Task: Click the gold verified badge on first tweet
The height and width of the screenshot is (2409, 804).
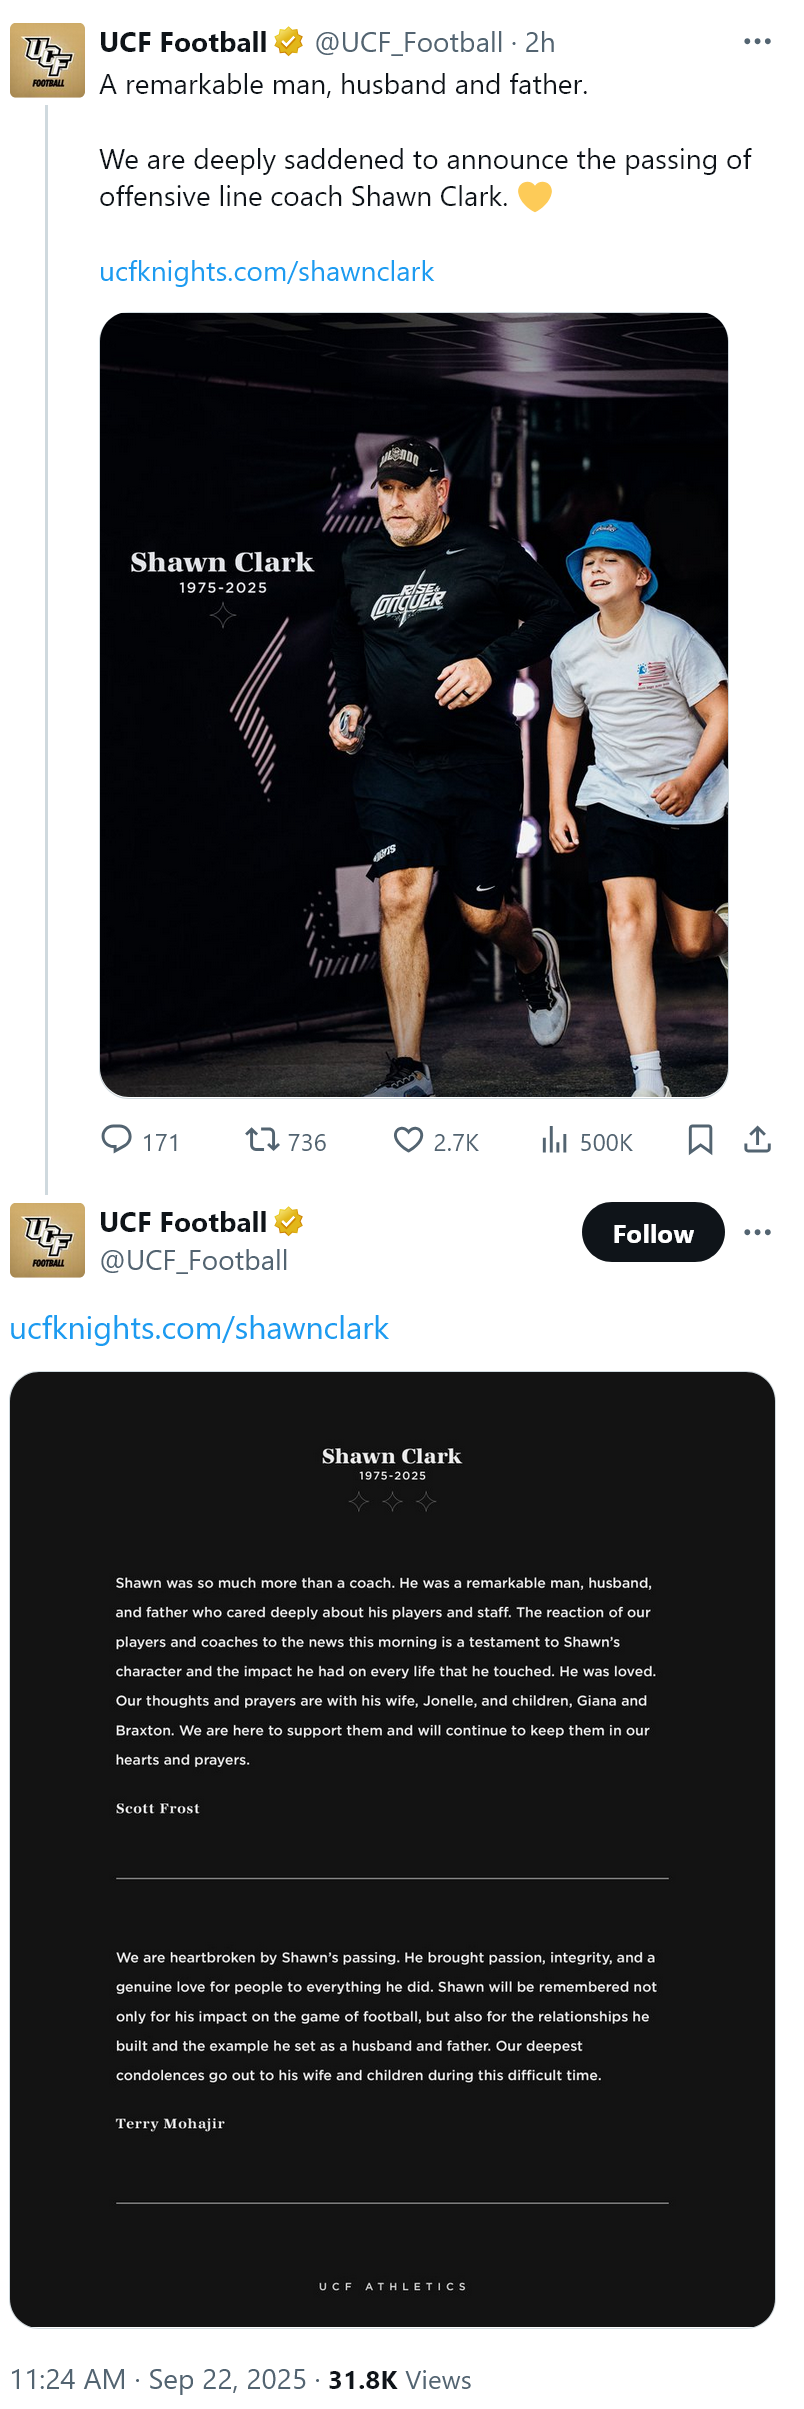Action: pyautogui.click(x=289, y=42)
